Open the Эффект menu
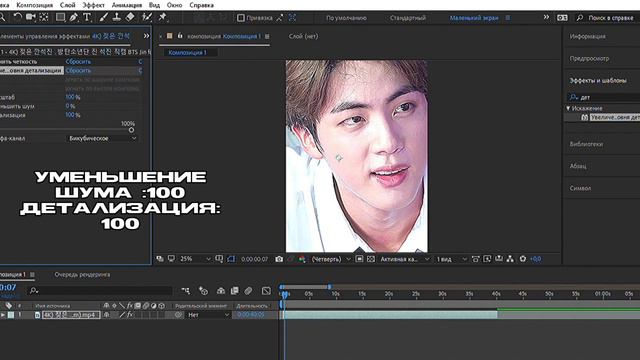This screenshot has width=640, height=360. tap(93, 5)
